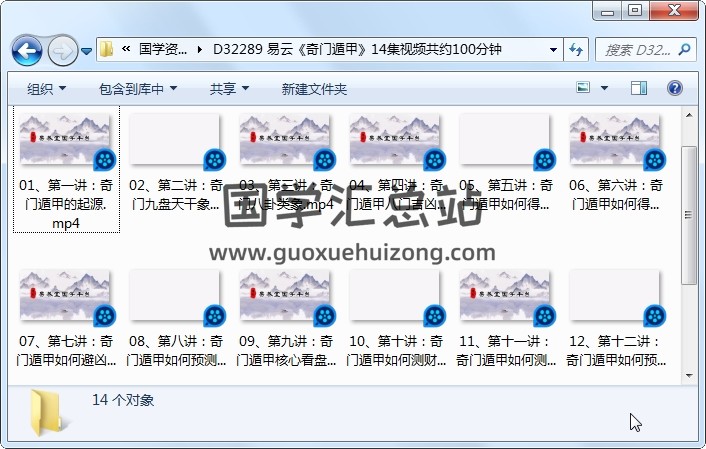Click file name 11、第十一讲：奇门遁甲如何测...

pyautogui.click(x=506, y=350)
